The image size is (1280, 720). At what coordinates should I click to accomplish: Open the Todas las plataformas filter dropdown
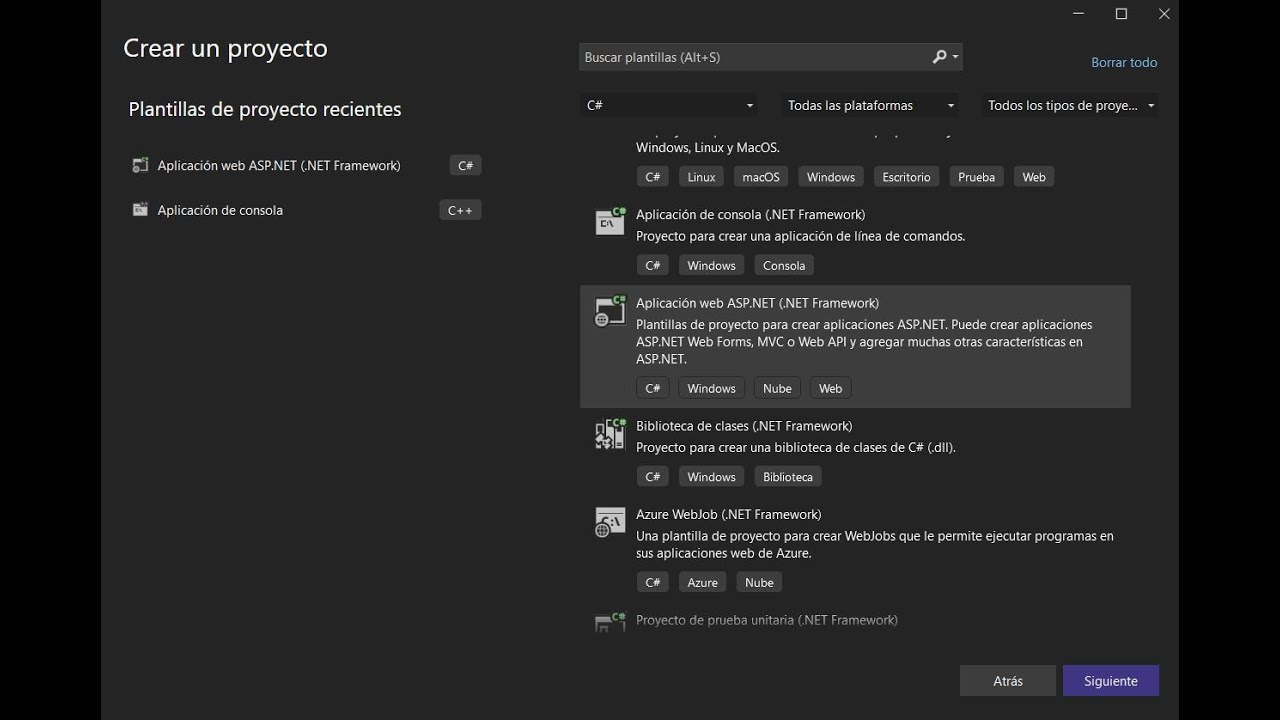tap(870, 105)
